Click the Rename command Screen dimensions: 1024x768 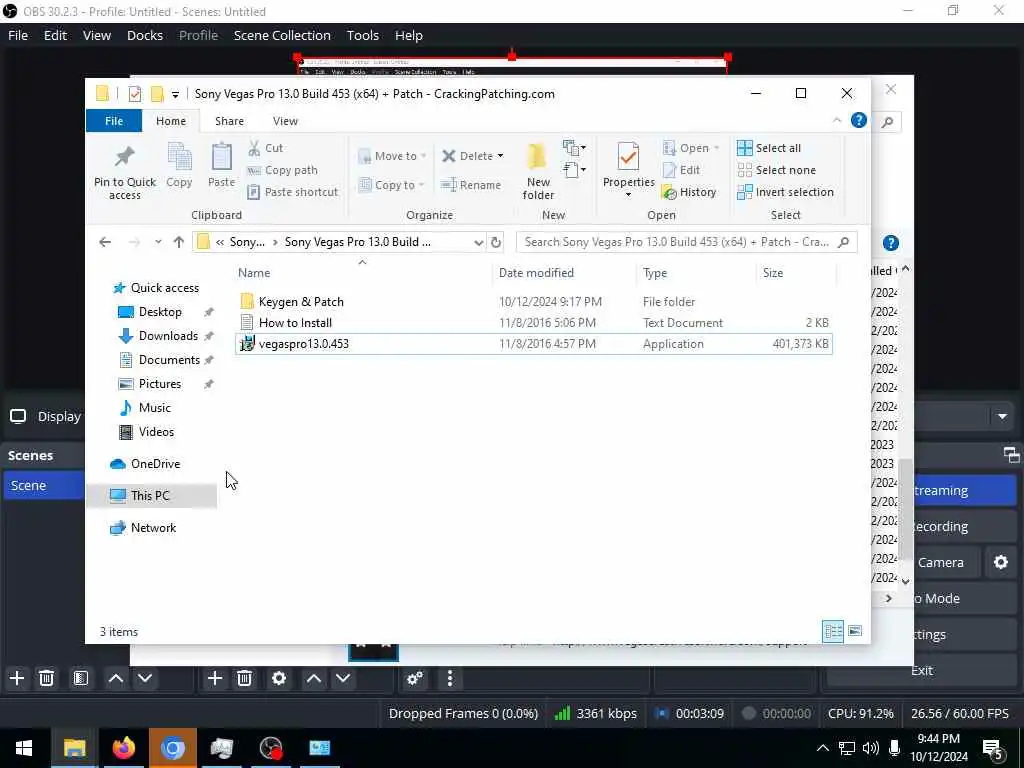coord(471,185)
